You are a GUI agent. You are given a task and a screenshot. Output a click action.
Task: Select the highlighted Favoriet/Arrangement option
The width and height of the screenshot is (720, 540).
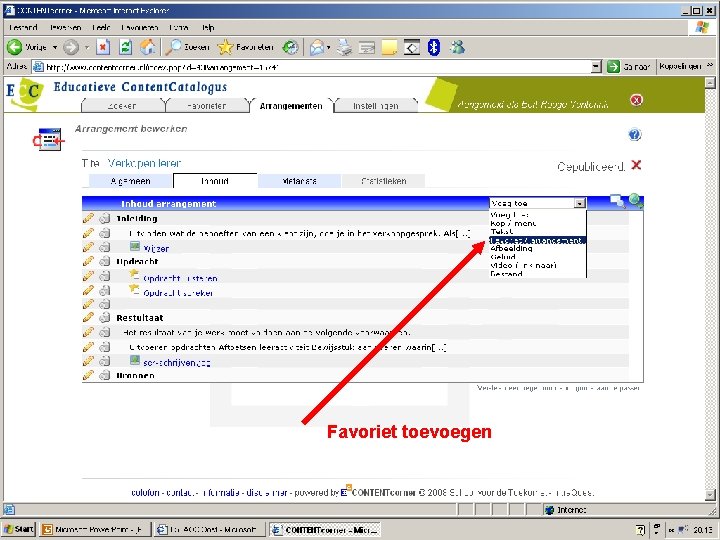pos(537,240)
